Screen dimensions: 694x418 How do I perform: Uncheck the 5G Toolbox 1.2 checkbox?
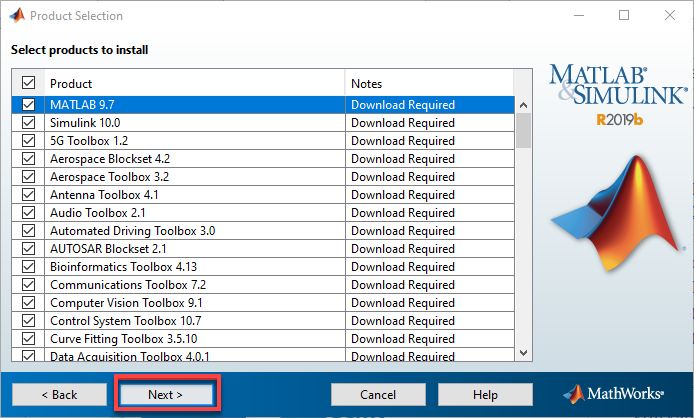click(x=28, y=140)
